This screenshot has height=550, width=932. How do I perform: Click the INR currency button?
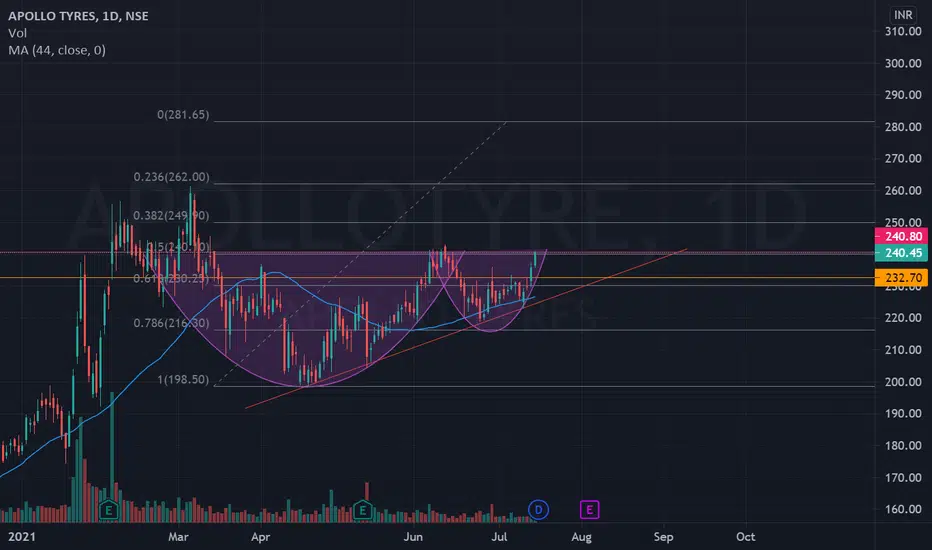tap(903, 15)
